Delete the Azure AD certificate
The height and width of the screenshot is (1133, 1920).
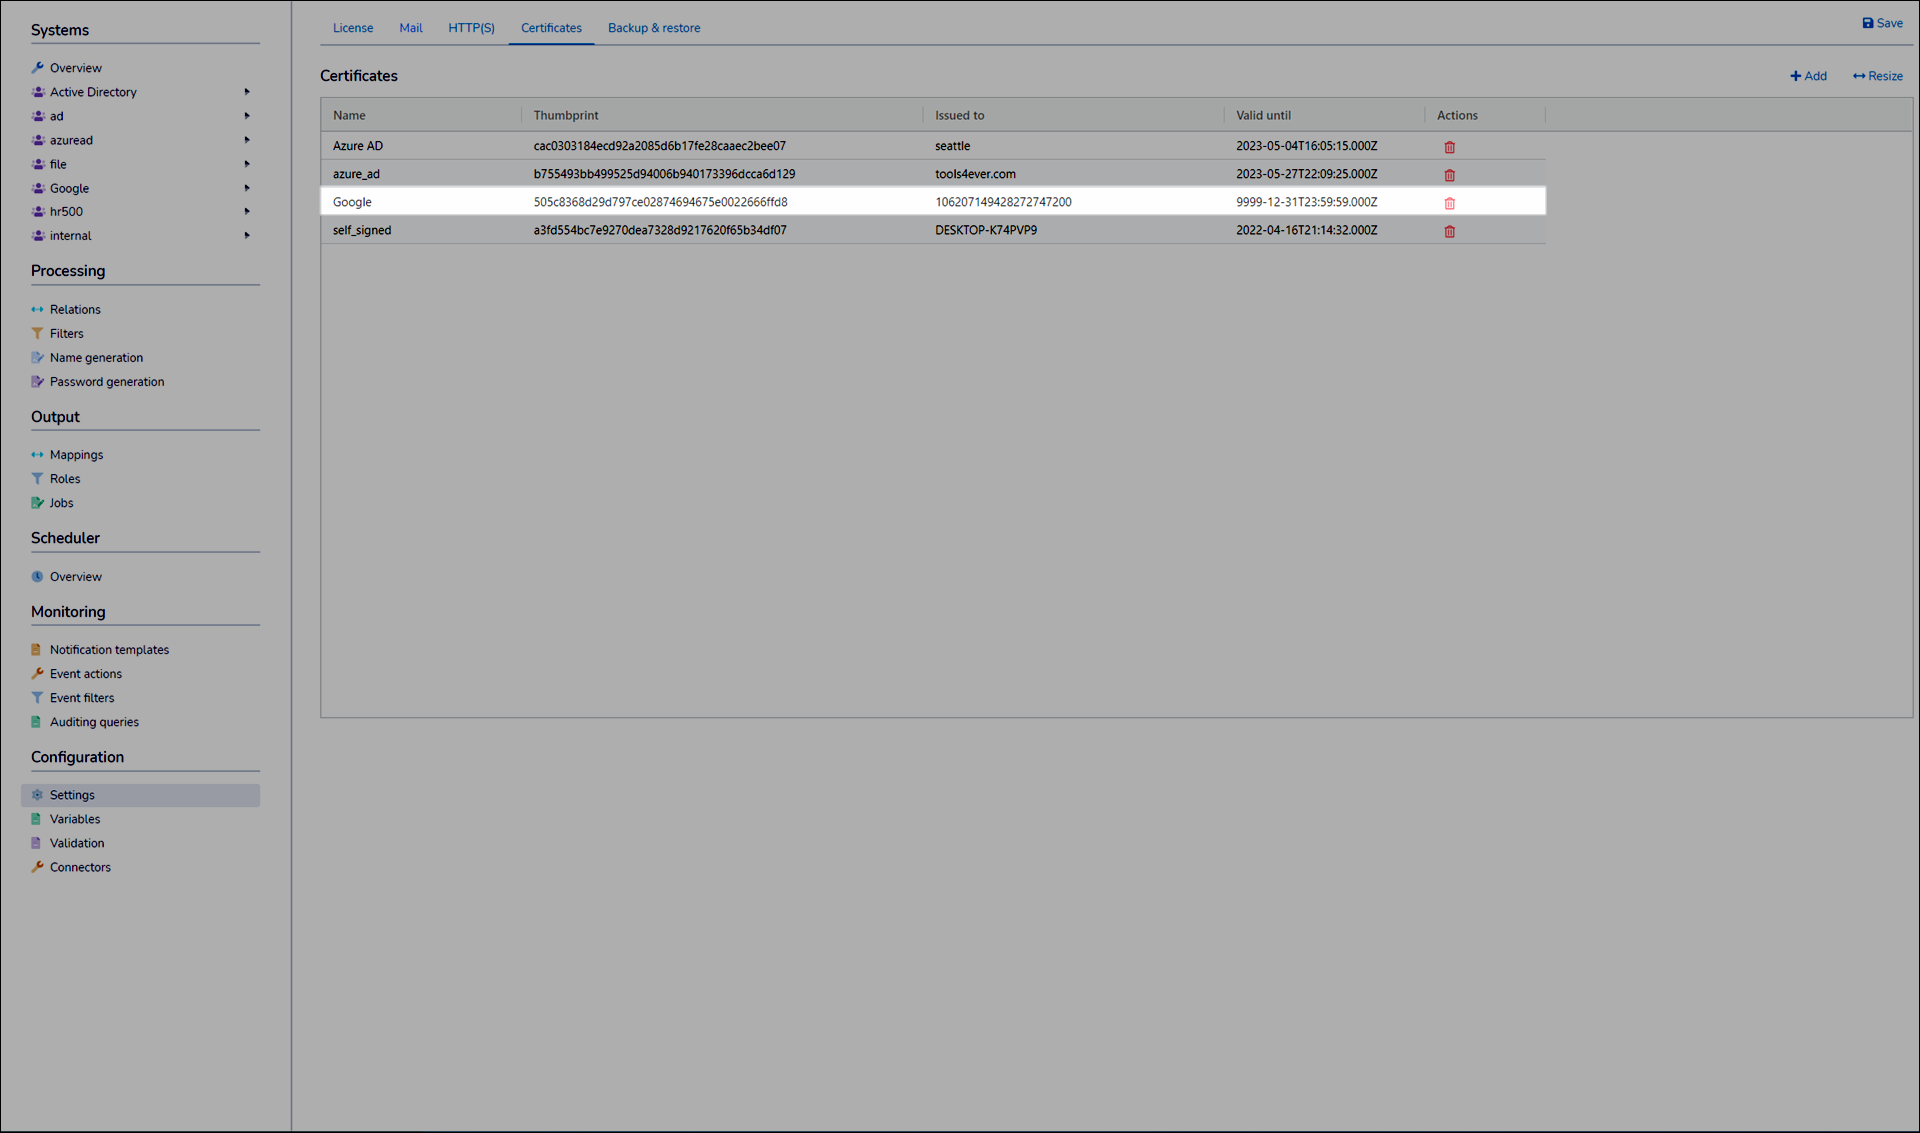(1449, 147)
